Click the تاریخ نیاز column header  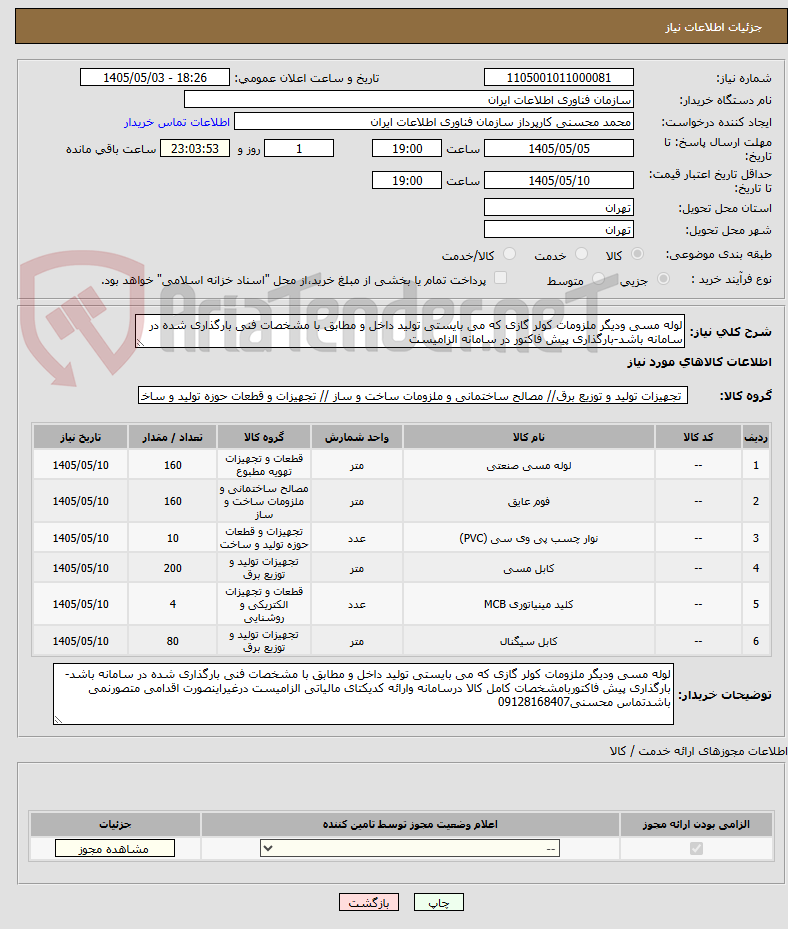81,437
